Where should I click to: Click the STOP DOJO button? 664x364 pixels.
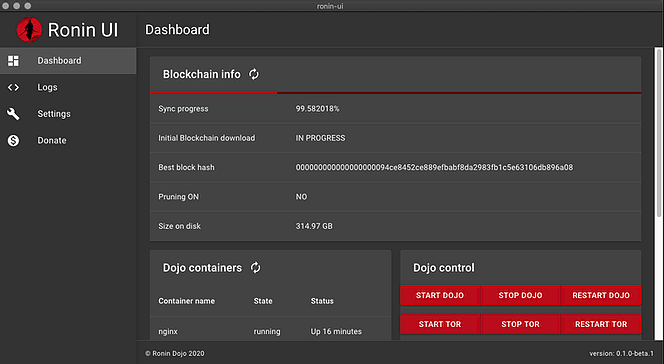click(x=520, y=295)
